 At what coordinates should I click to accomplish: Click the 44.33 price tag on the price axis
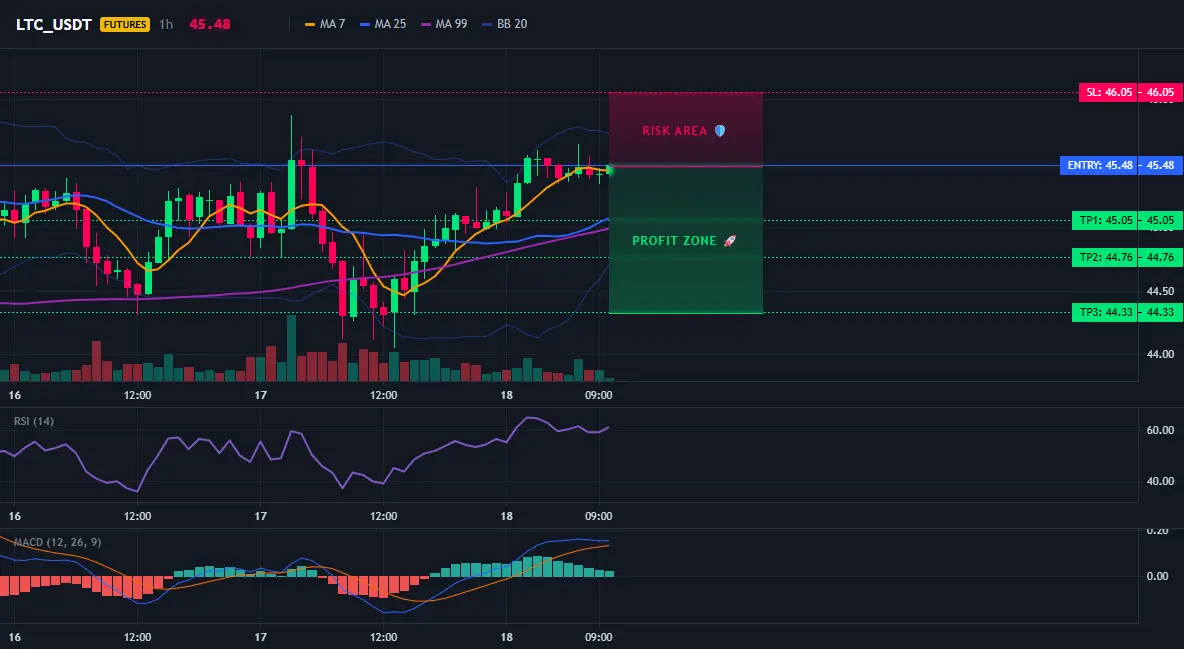click(1161, 312)
